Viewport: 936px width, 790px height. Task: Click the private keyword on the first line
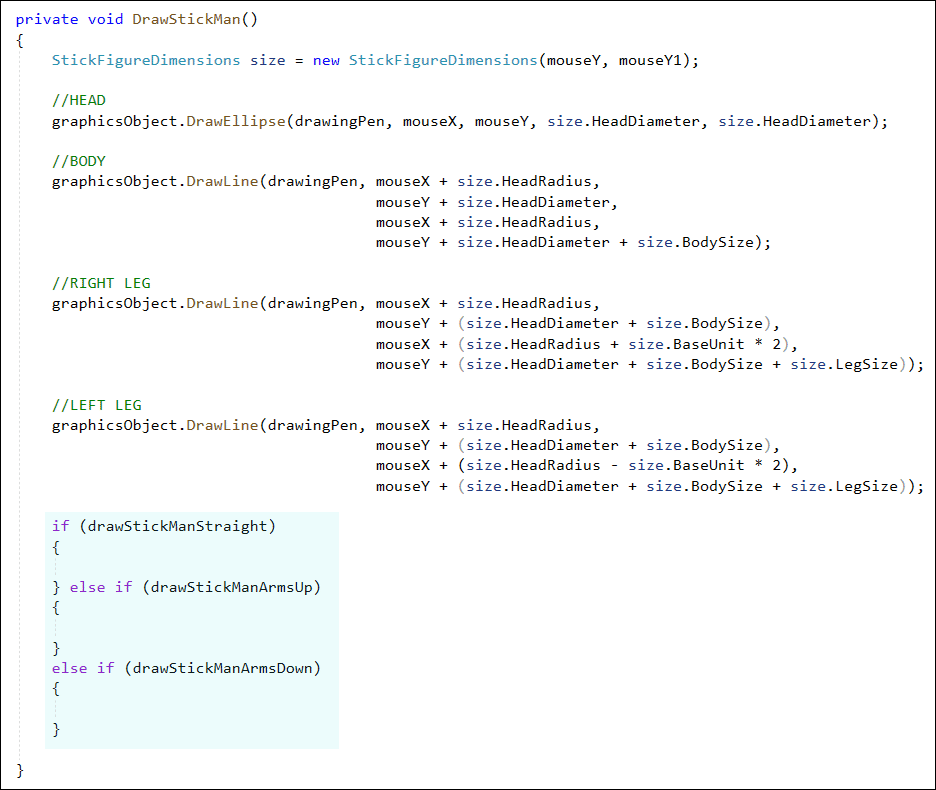pos(47,20)
